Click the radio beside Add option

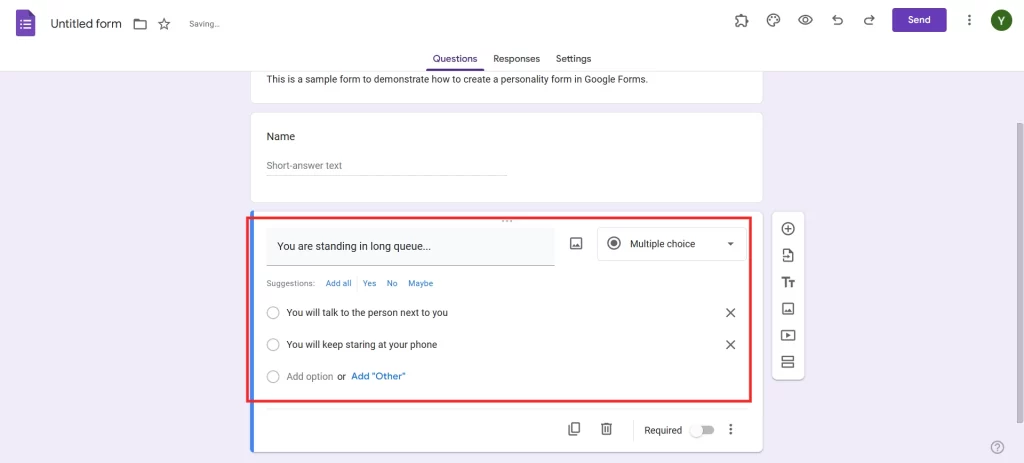tap(273, 377)
